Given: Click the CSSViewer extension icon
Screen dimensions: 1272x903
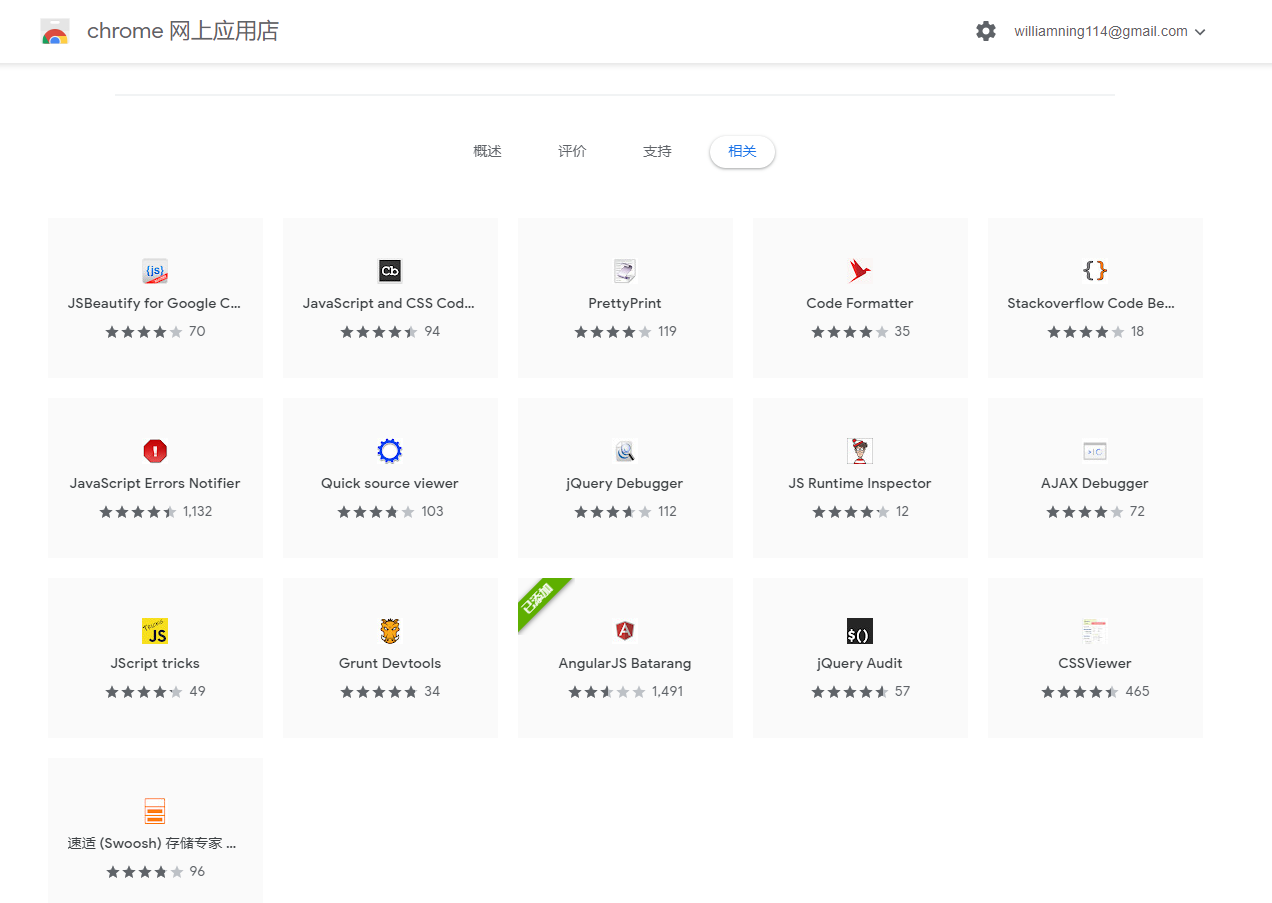Looking at the screenshot, I should (1095, 631).
